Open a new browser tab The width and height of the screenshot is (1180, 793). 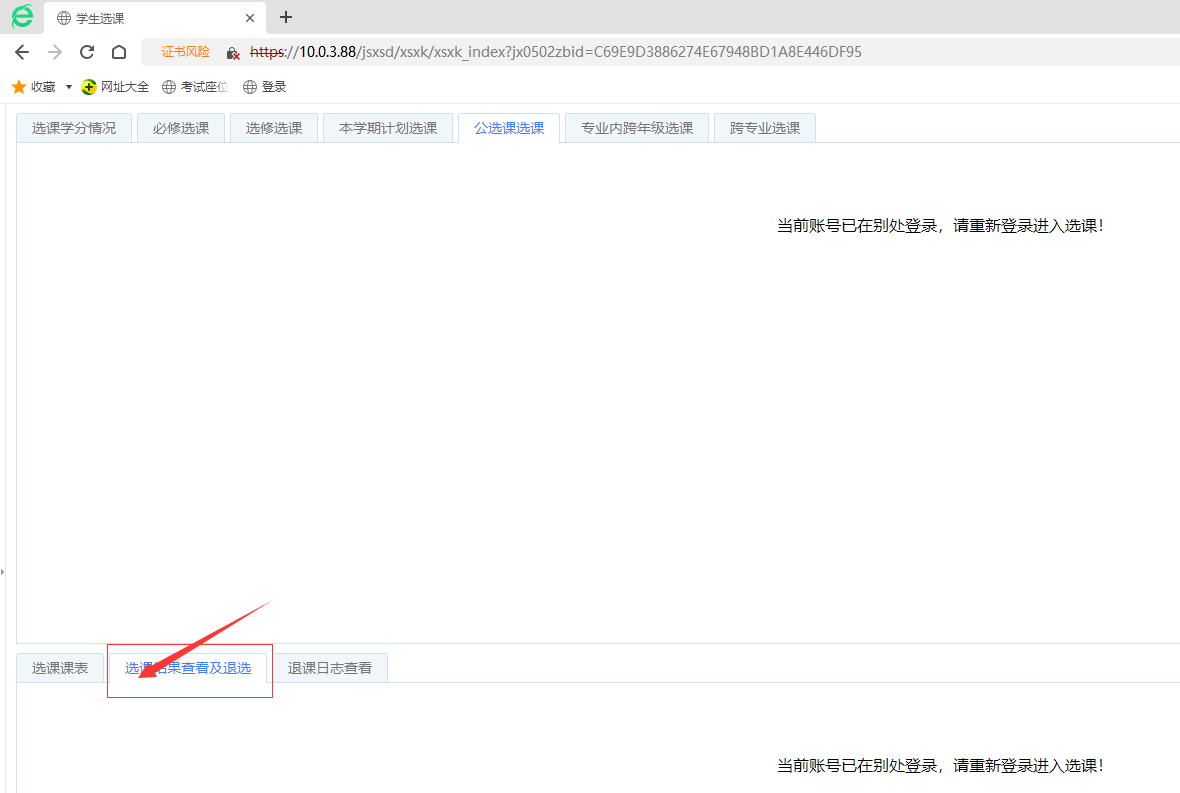coord(286,17)
